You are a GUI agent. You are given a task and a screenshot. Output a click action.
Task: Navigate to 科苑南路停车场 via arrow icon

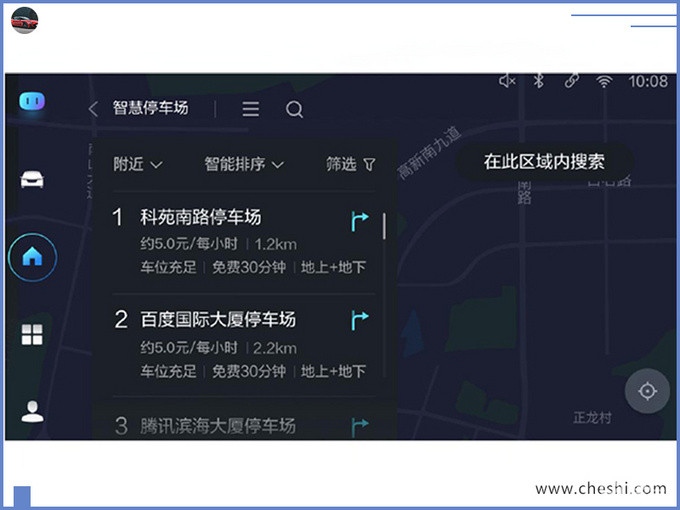pyautogui.click(x=359, y=221)
